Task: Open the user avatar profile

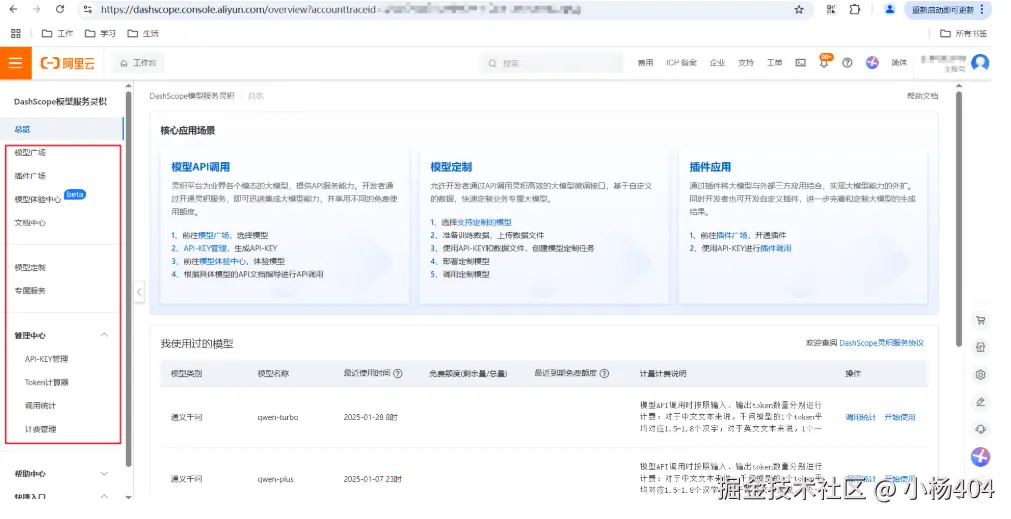Action: [x=980, y=63]
